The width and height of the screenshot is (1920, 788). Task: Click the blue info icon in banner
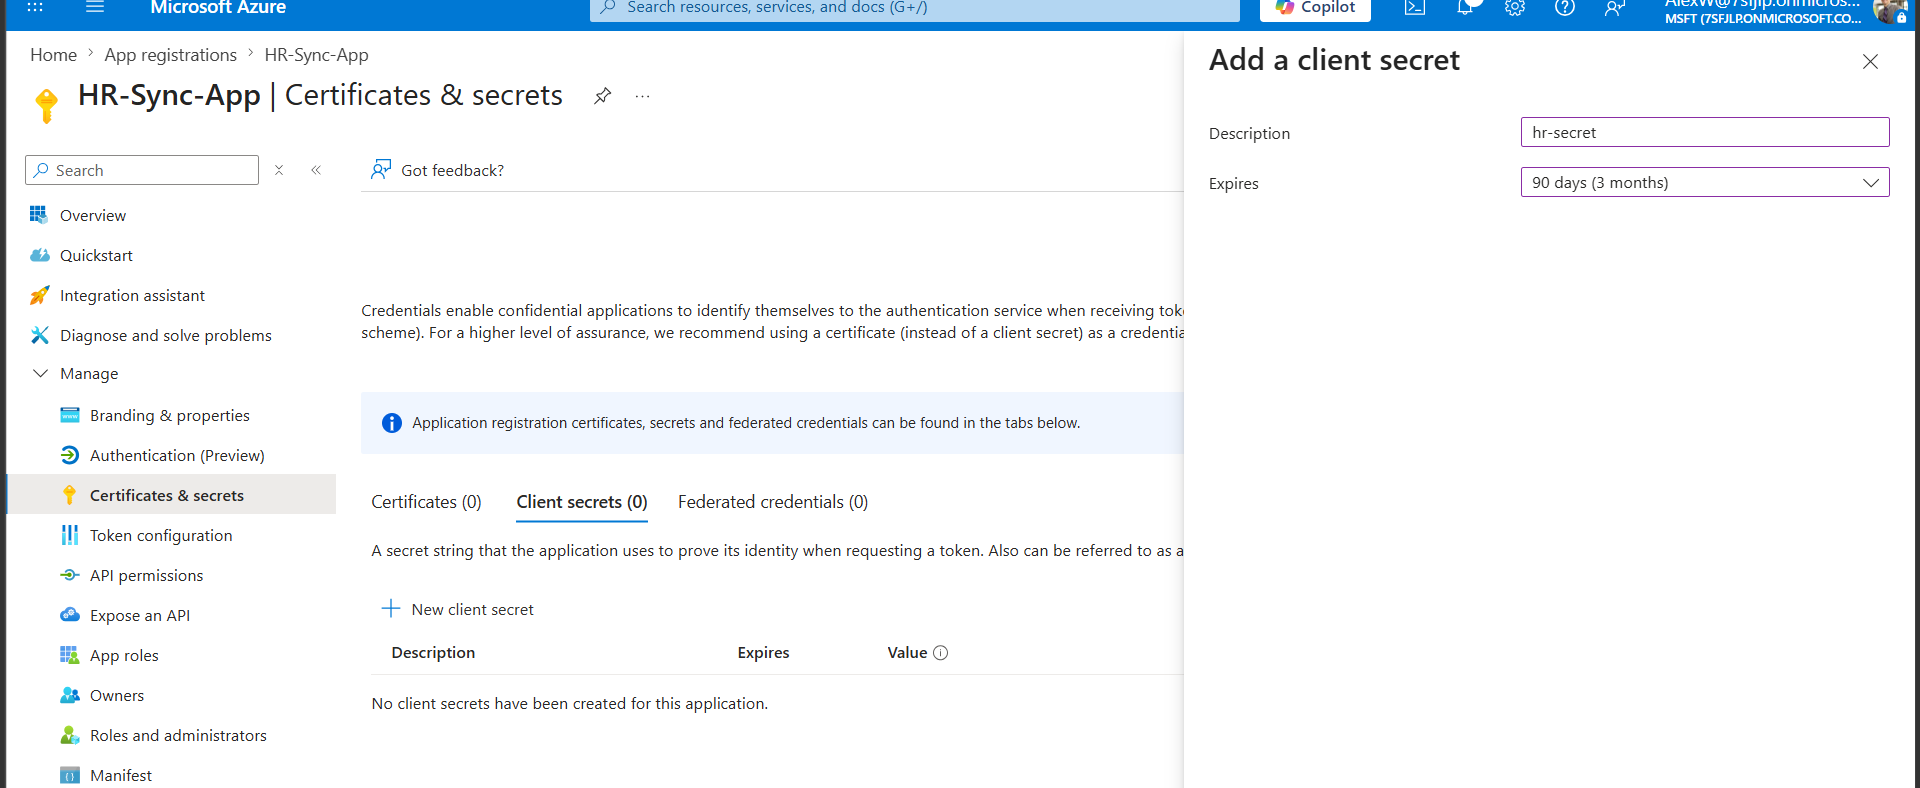coord(392,423)
